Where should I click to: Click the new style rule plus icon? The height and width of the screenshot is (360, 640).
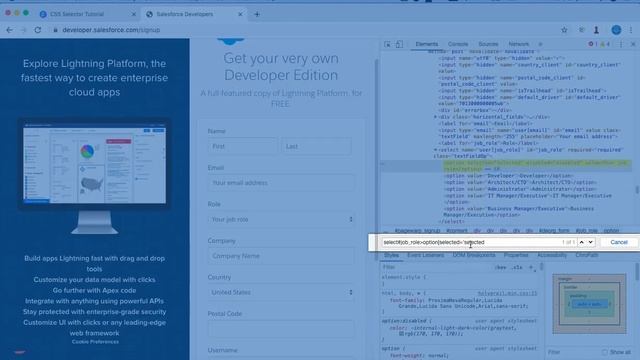pyautogui.click(x=531, y=267)
